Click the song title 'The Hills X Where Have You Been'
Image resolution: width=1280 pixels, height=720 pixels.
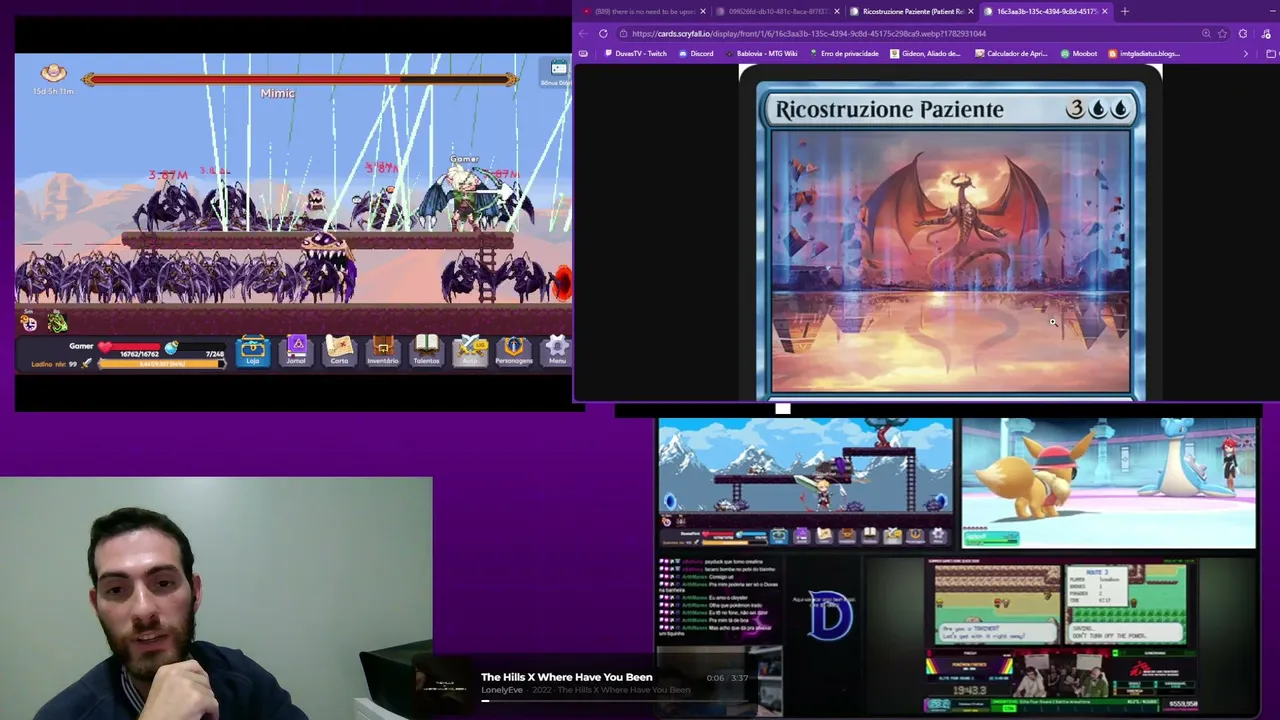point(567,677)
